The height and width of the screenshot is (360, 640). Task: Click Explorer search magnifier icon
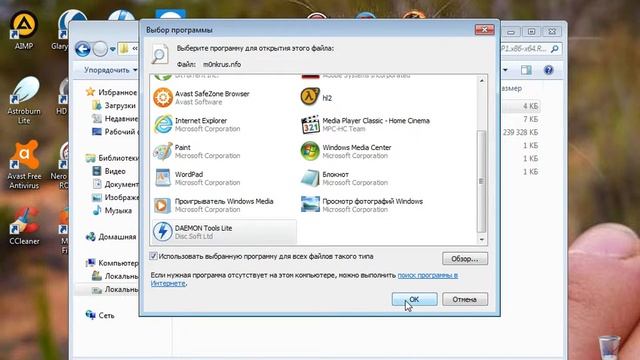(x=554, y=49)
